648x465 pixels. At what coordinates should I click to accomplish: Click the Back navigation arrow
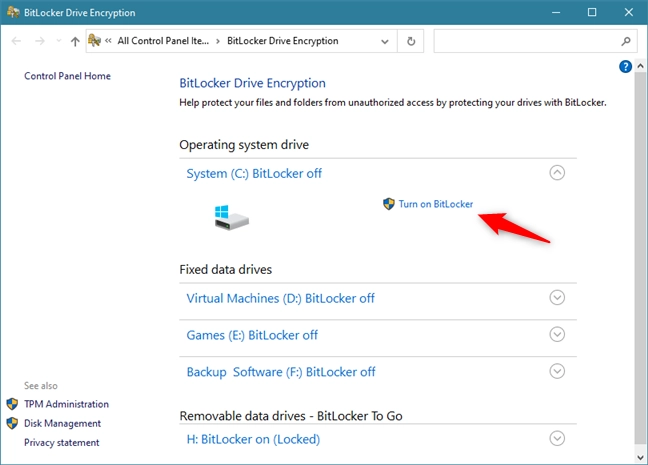click(x=16, y=41)
